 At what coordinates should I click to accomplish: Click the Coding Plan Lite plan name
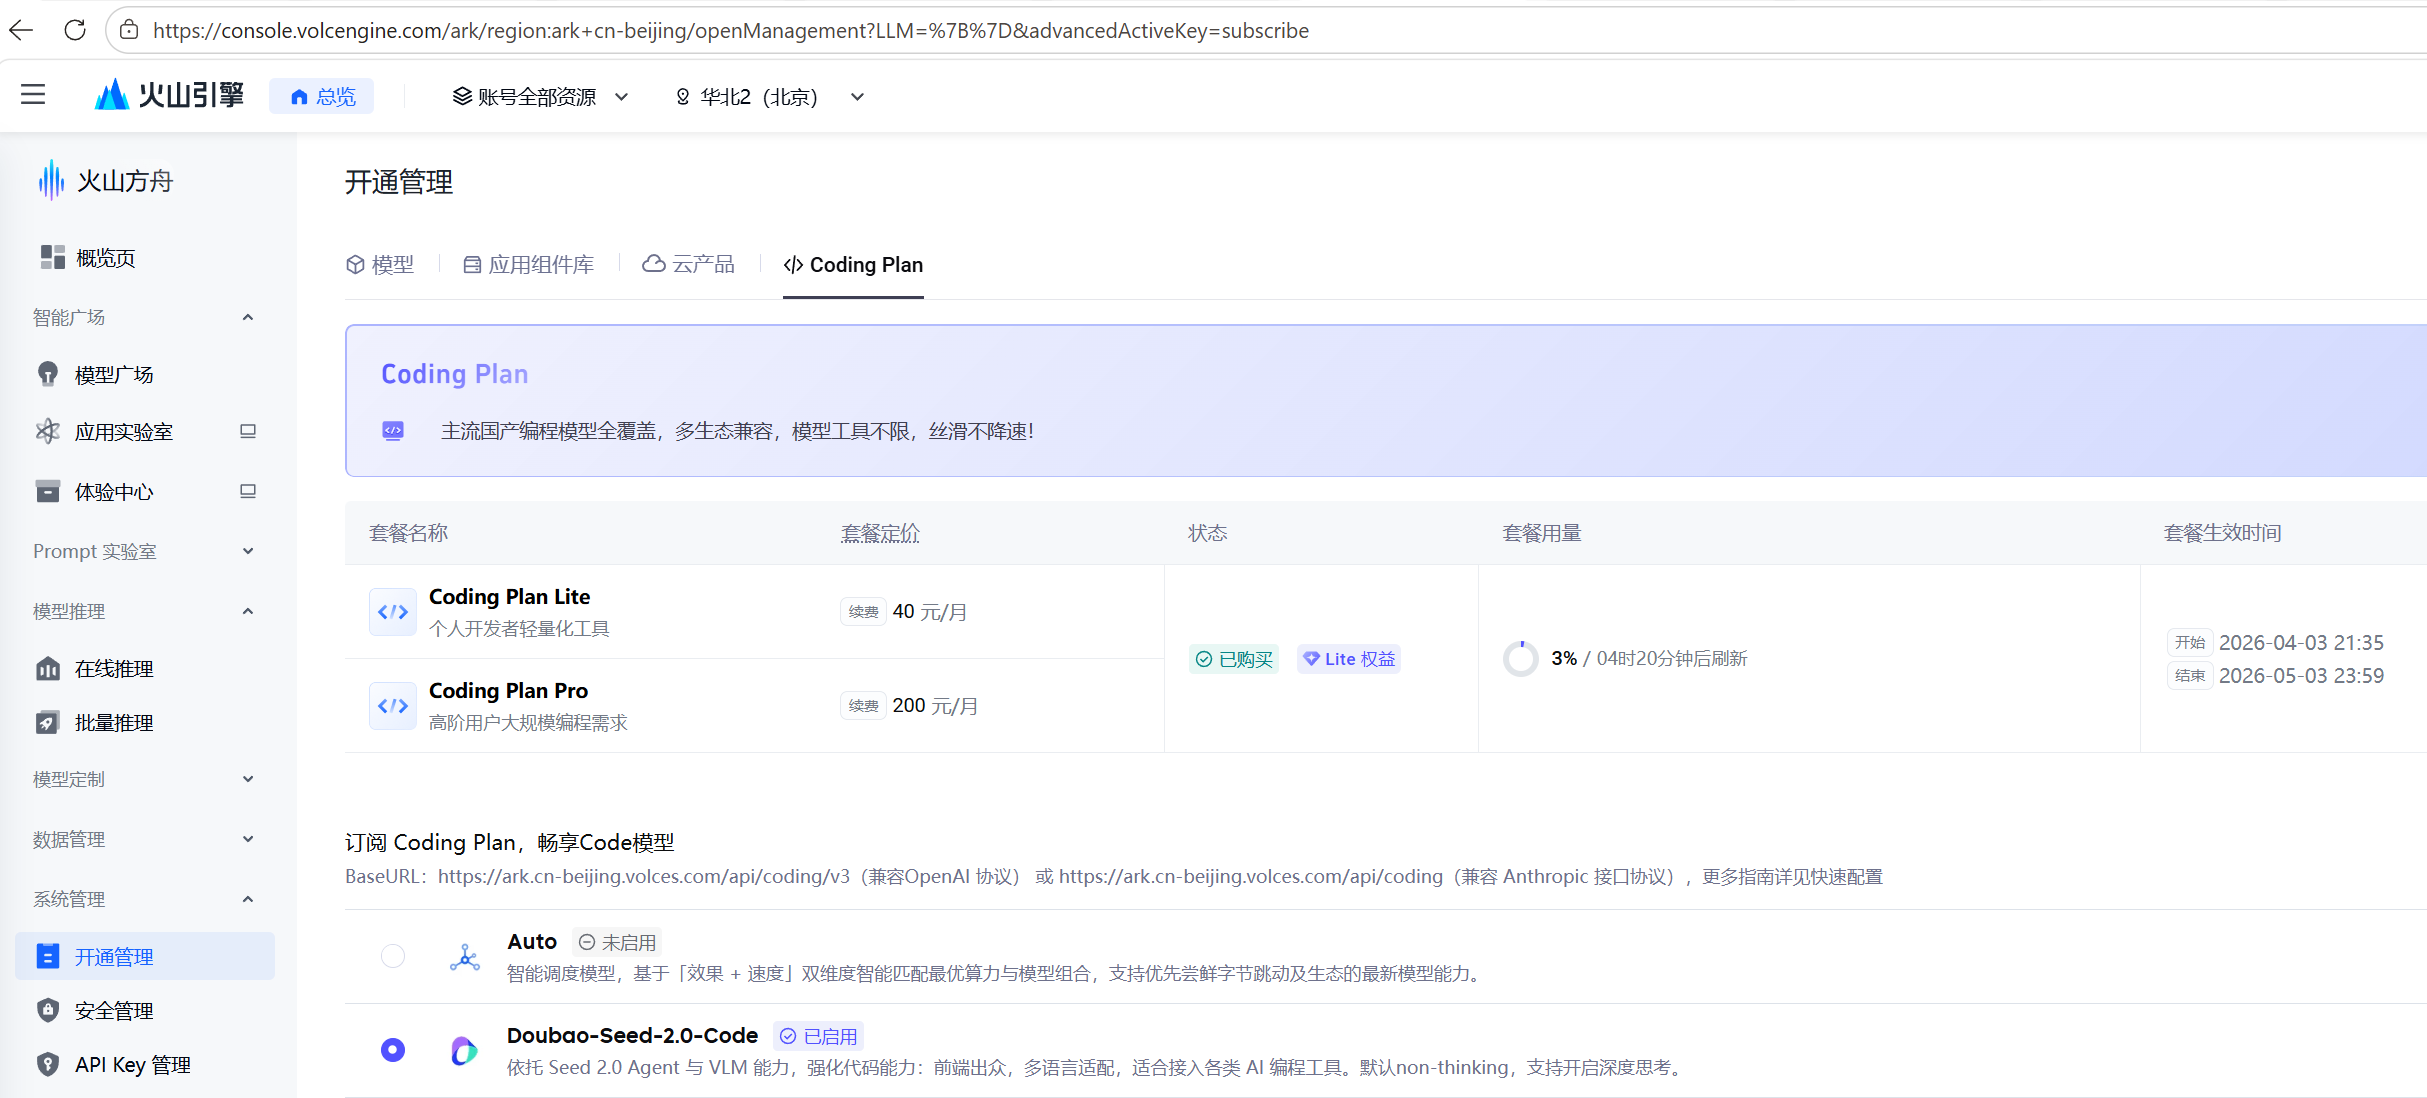click(x=510, y=596)
